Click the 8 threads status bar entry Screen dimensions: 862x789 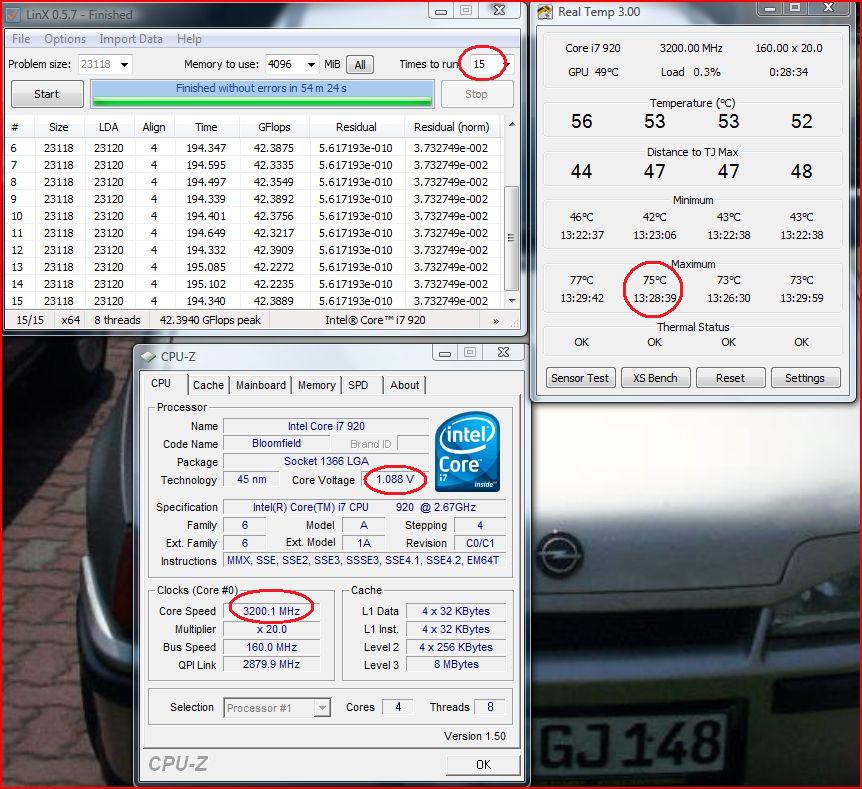click(x=117, y=320)
